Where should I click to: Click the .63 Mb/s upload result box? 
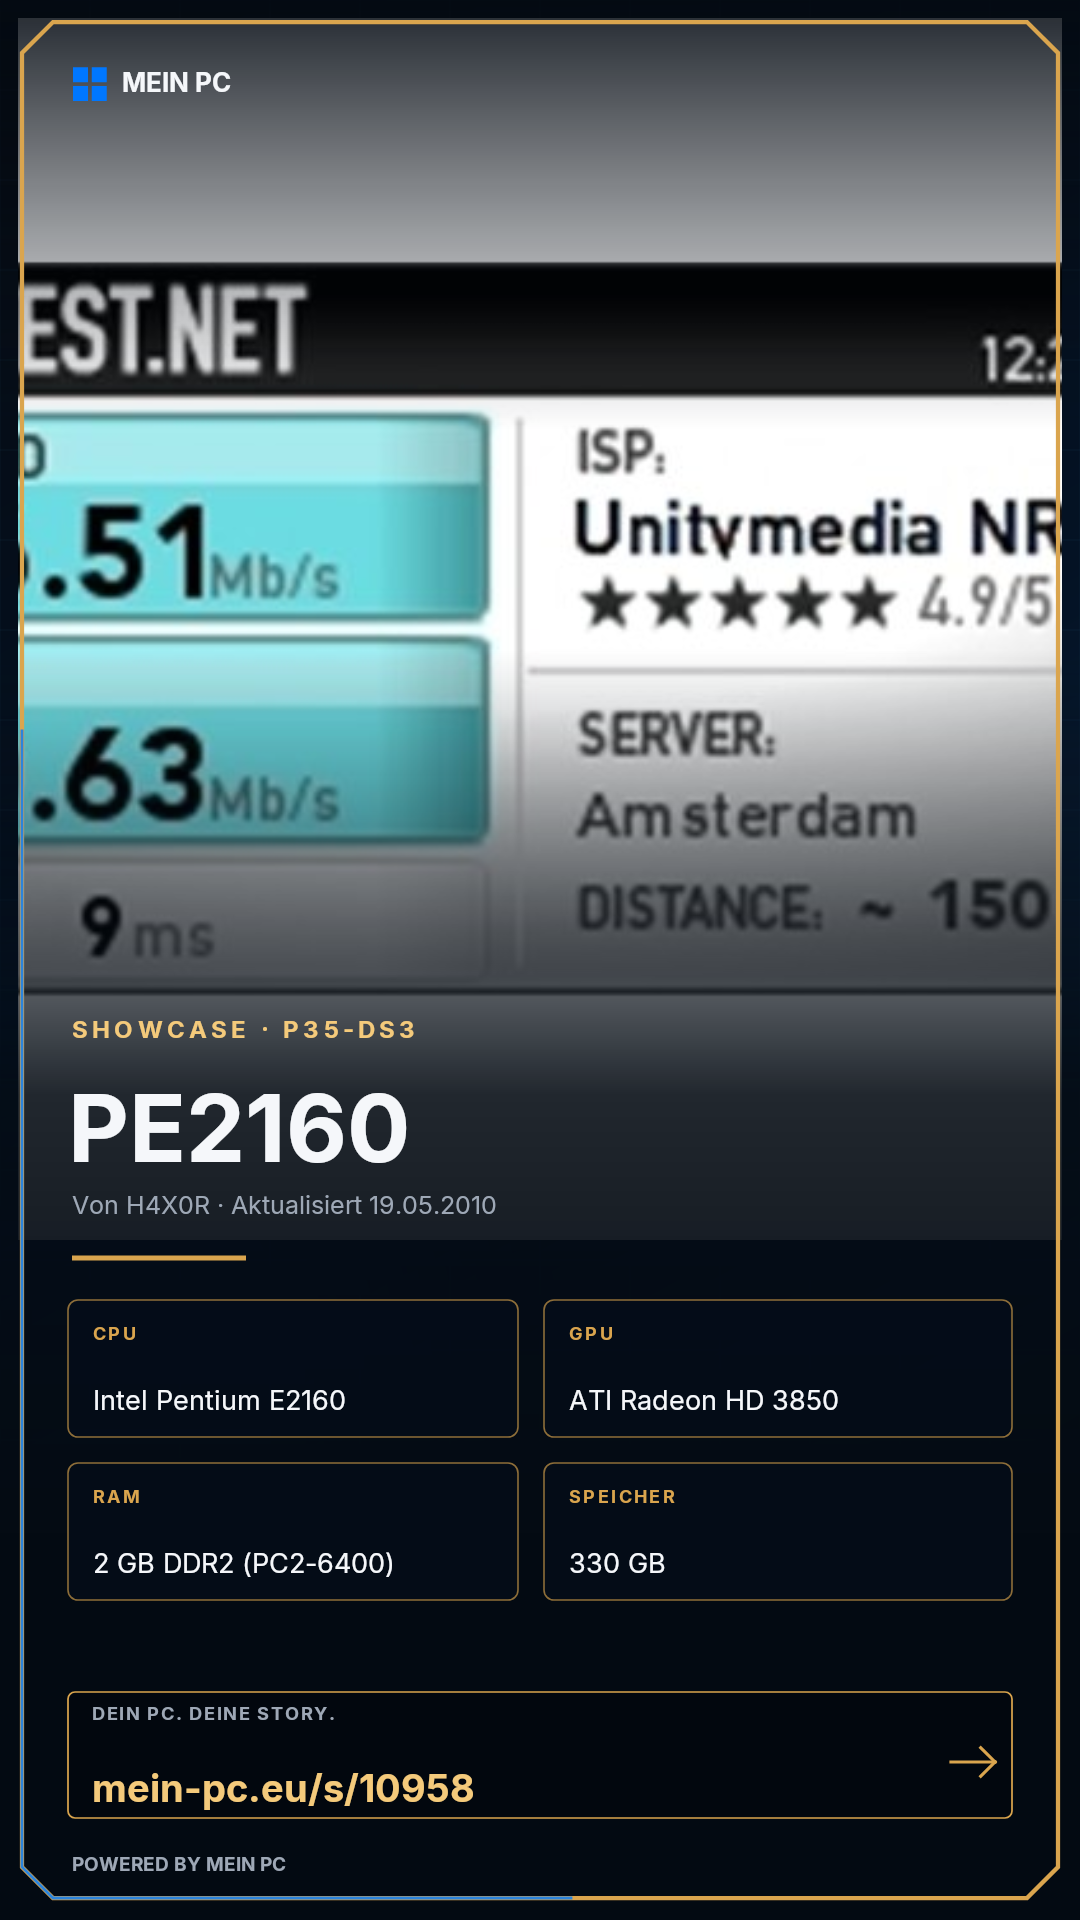(256, 741)
